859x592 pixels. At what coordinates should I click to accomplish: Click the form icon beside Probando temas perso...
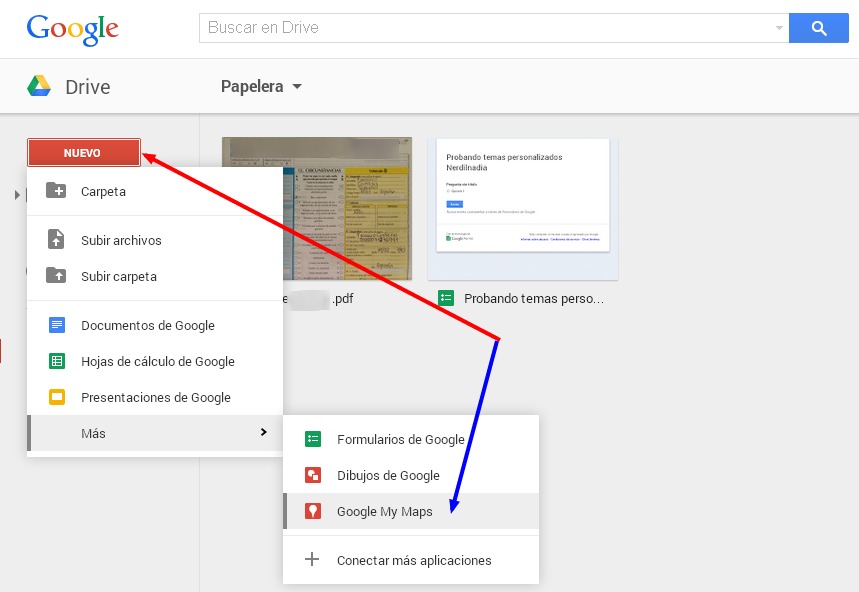(446, 298)
